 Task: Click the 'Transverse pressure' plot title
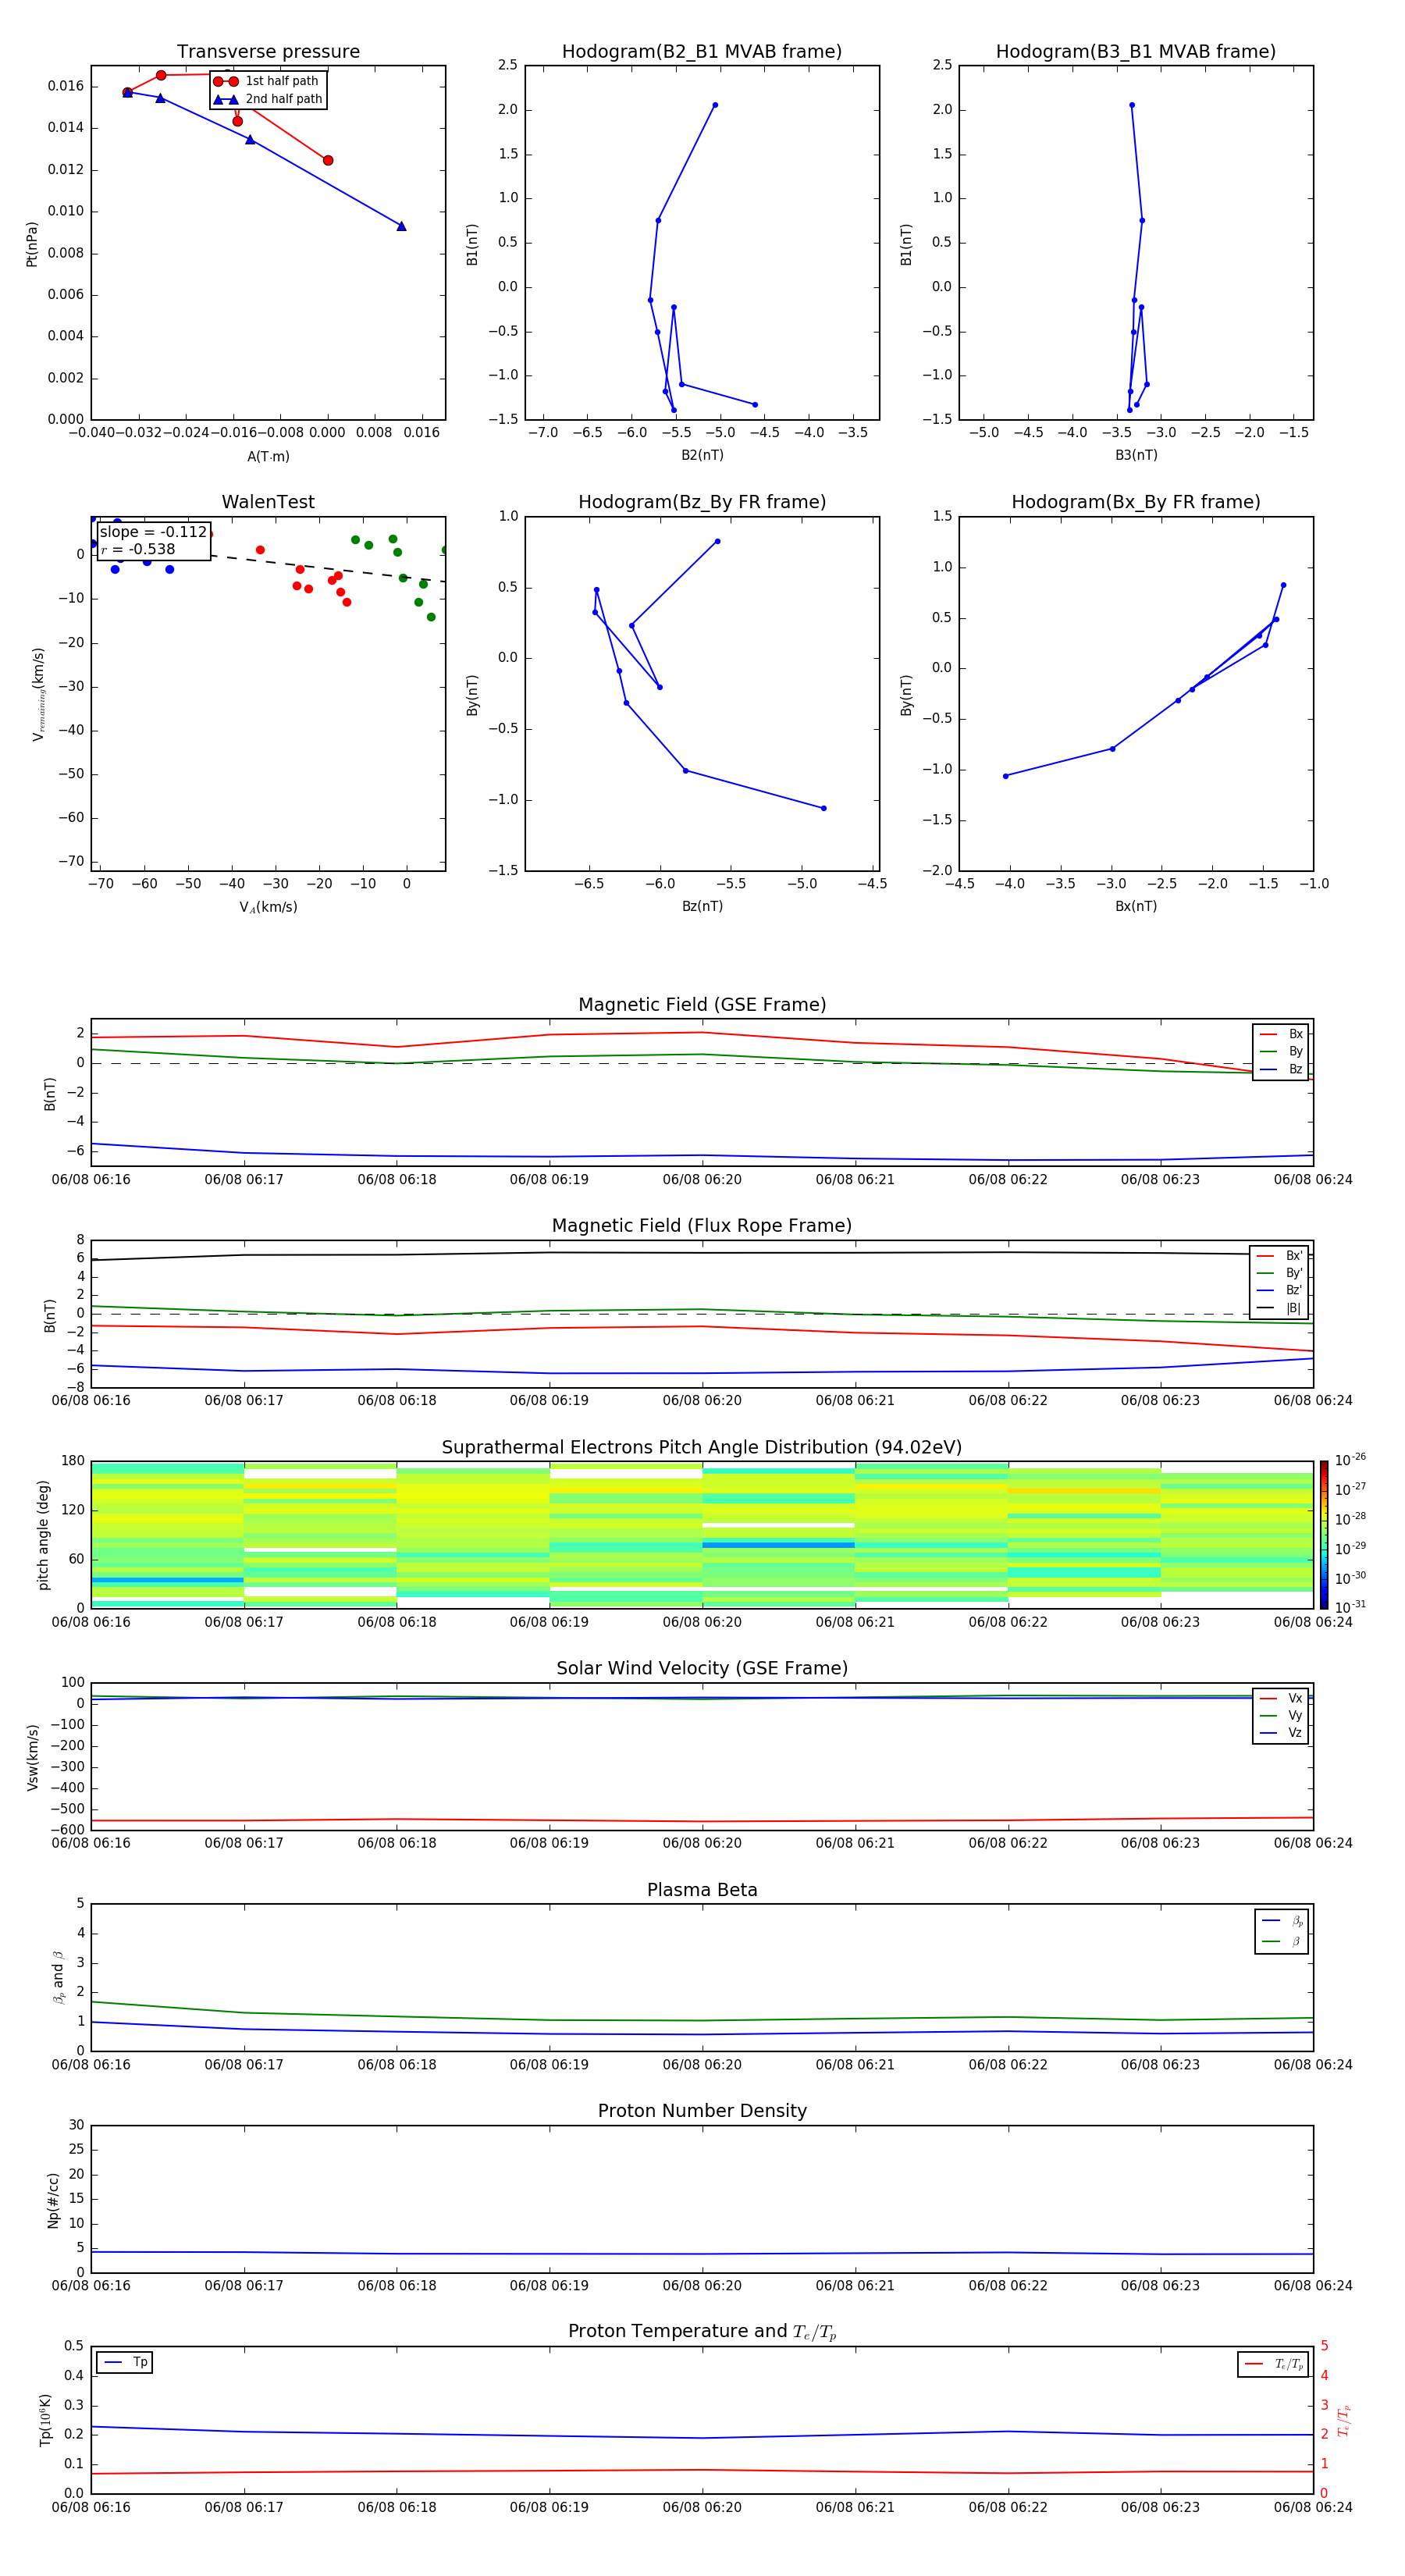point(268,52)
